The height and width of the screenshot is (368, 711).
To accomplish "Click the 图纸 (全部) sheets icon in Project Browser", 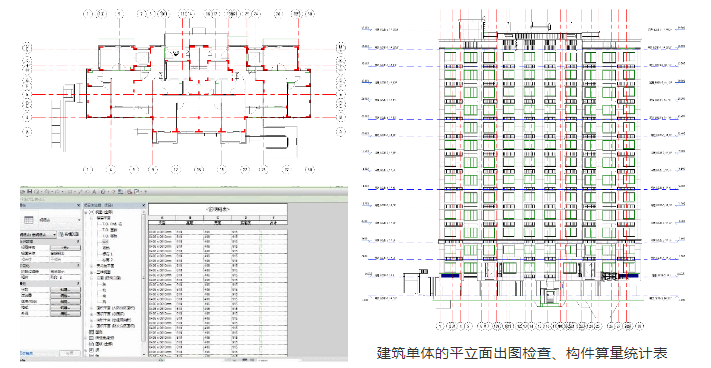I will point(91,344).
